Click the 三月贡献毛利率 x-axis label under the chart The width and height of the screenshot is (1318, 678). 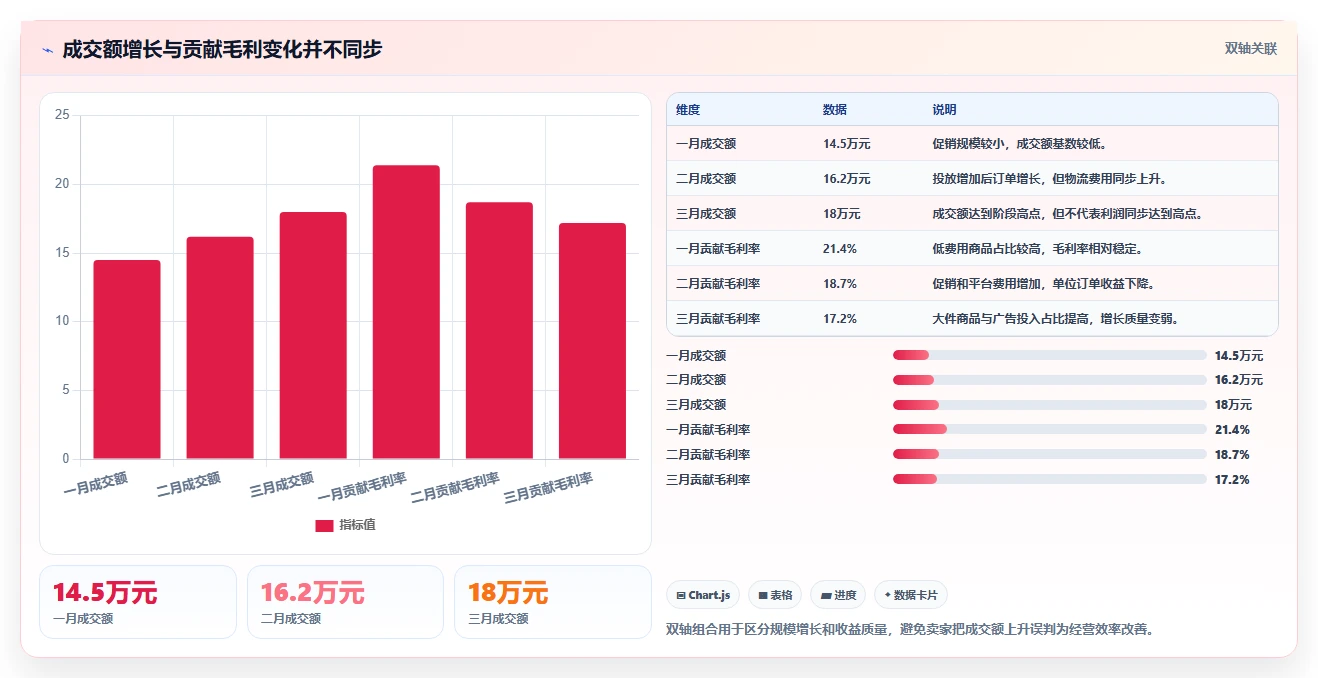coord(549,488)
